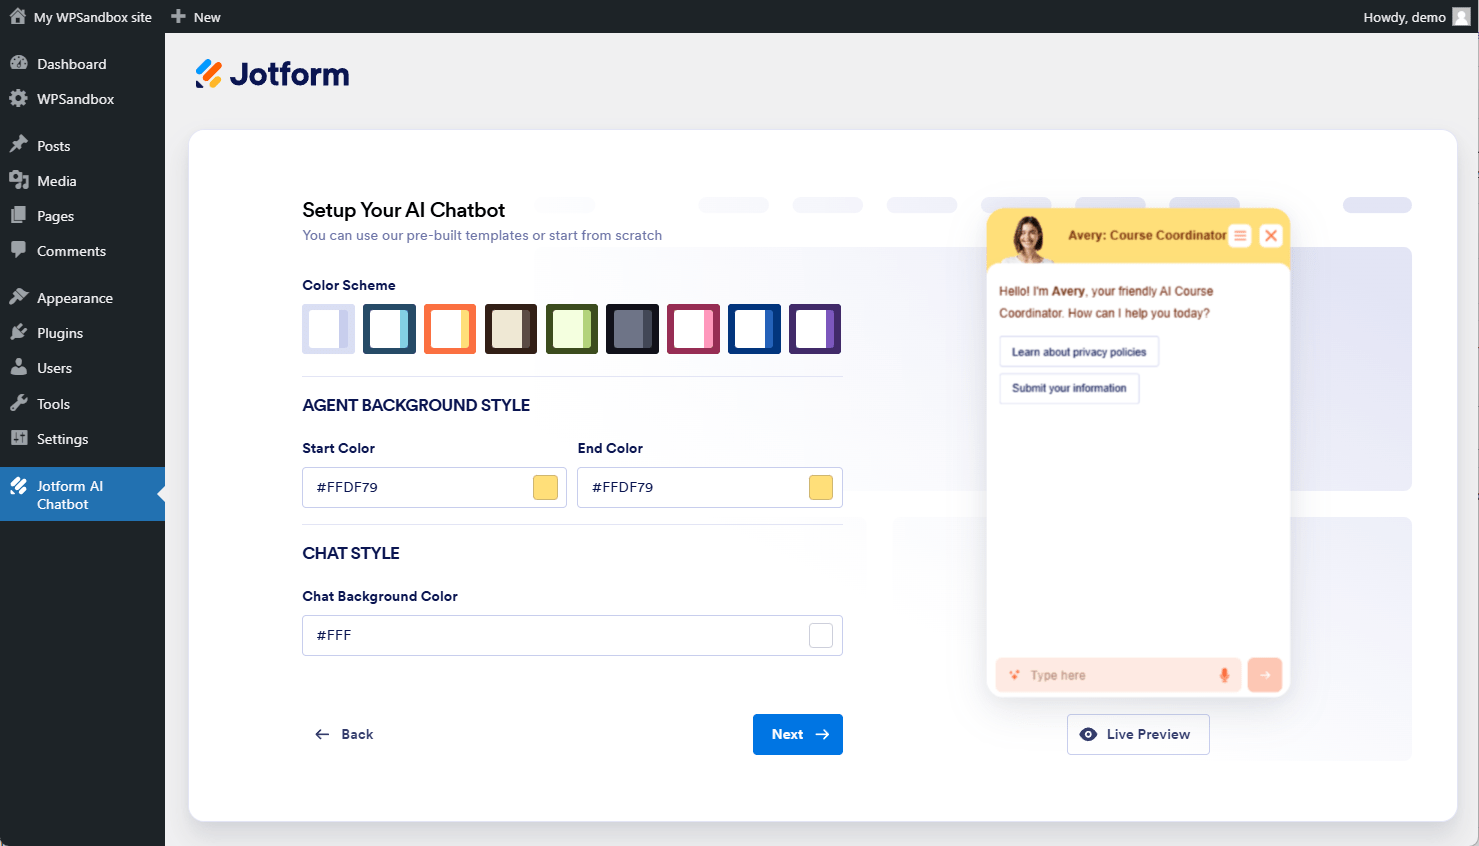This screenshot has height=846, width=1479.
Task: Click the Next button
Action: coord(798,734)
